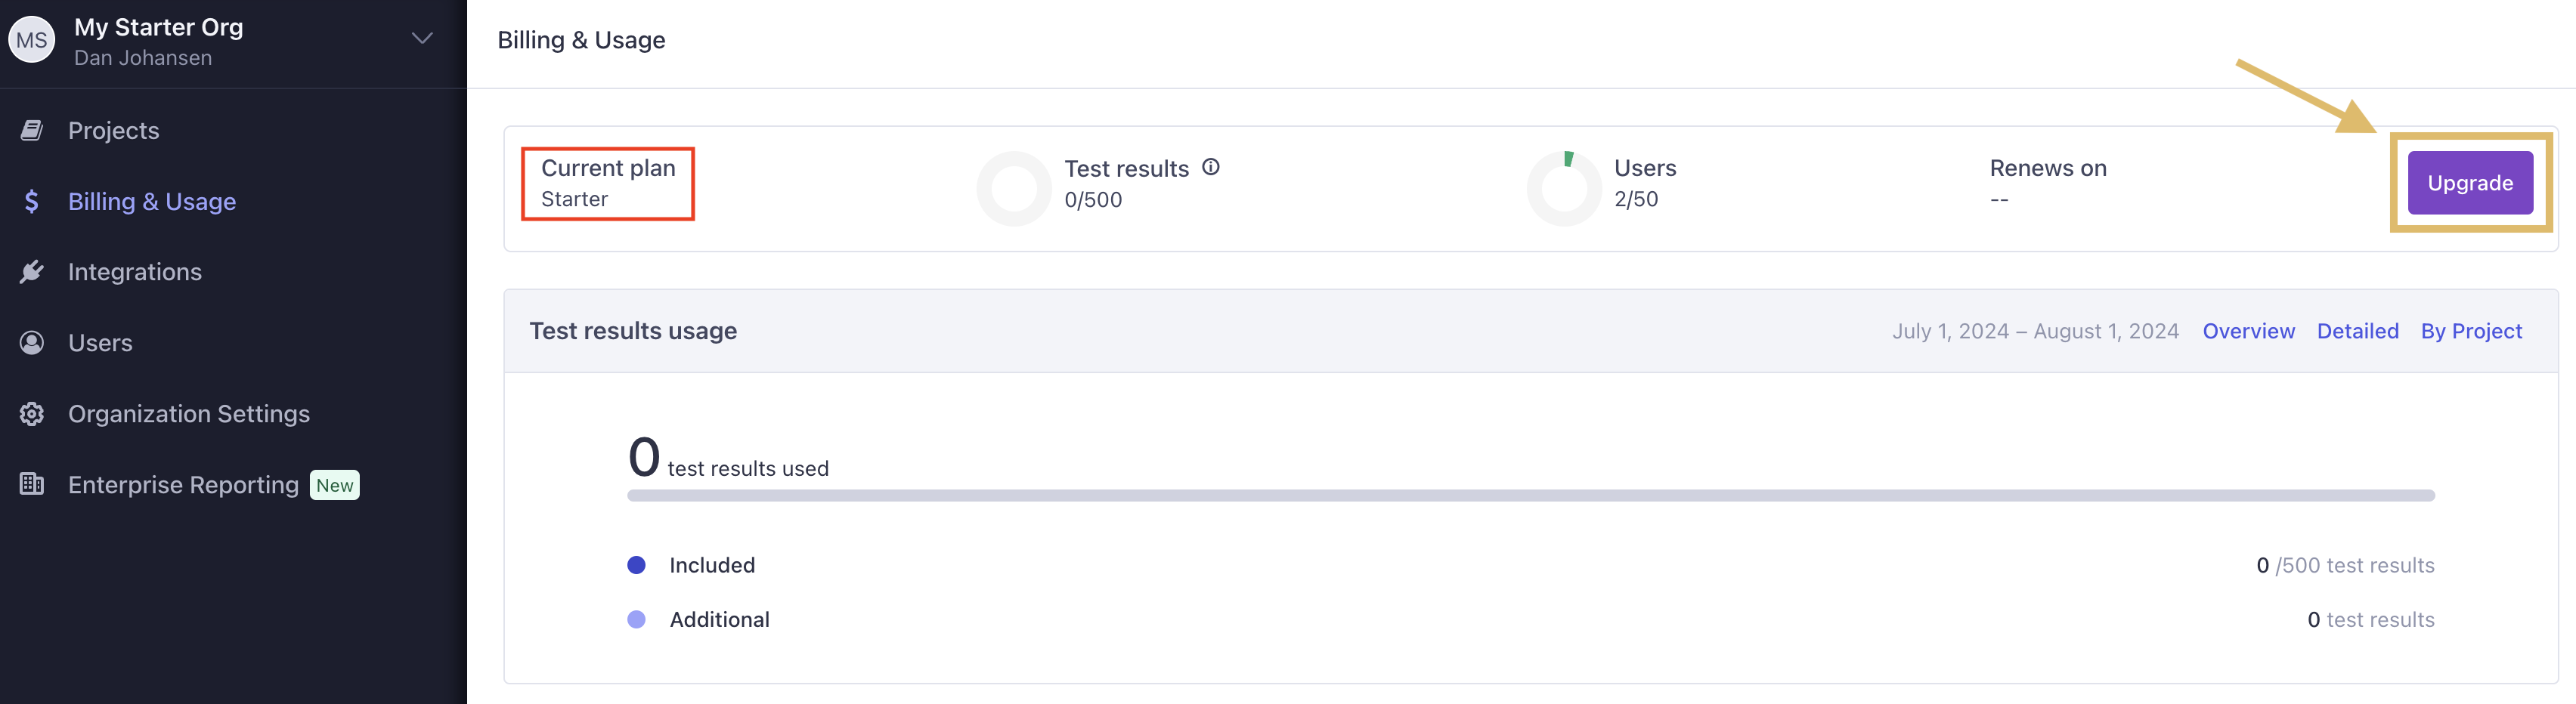Click the Included legend color dot
This screenshot has width=2576, height=704.
point(636,565)
